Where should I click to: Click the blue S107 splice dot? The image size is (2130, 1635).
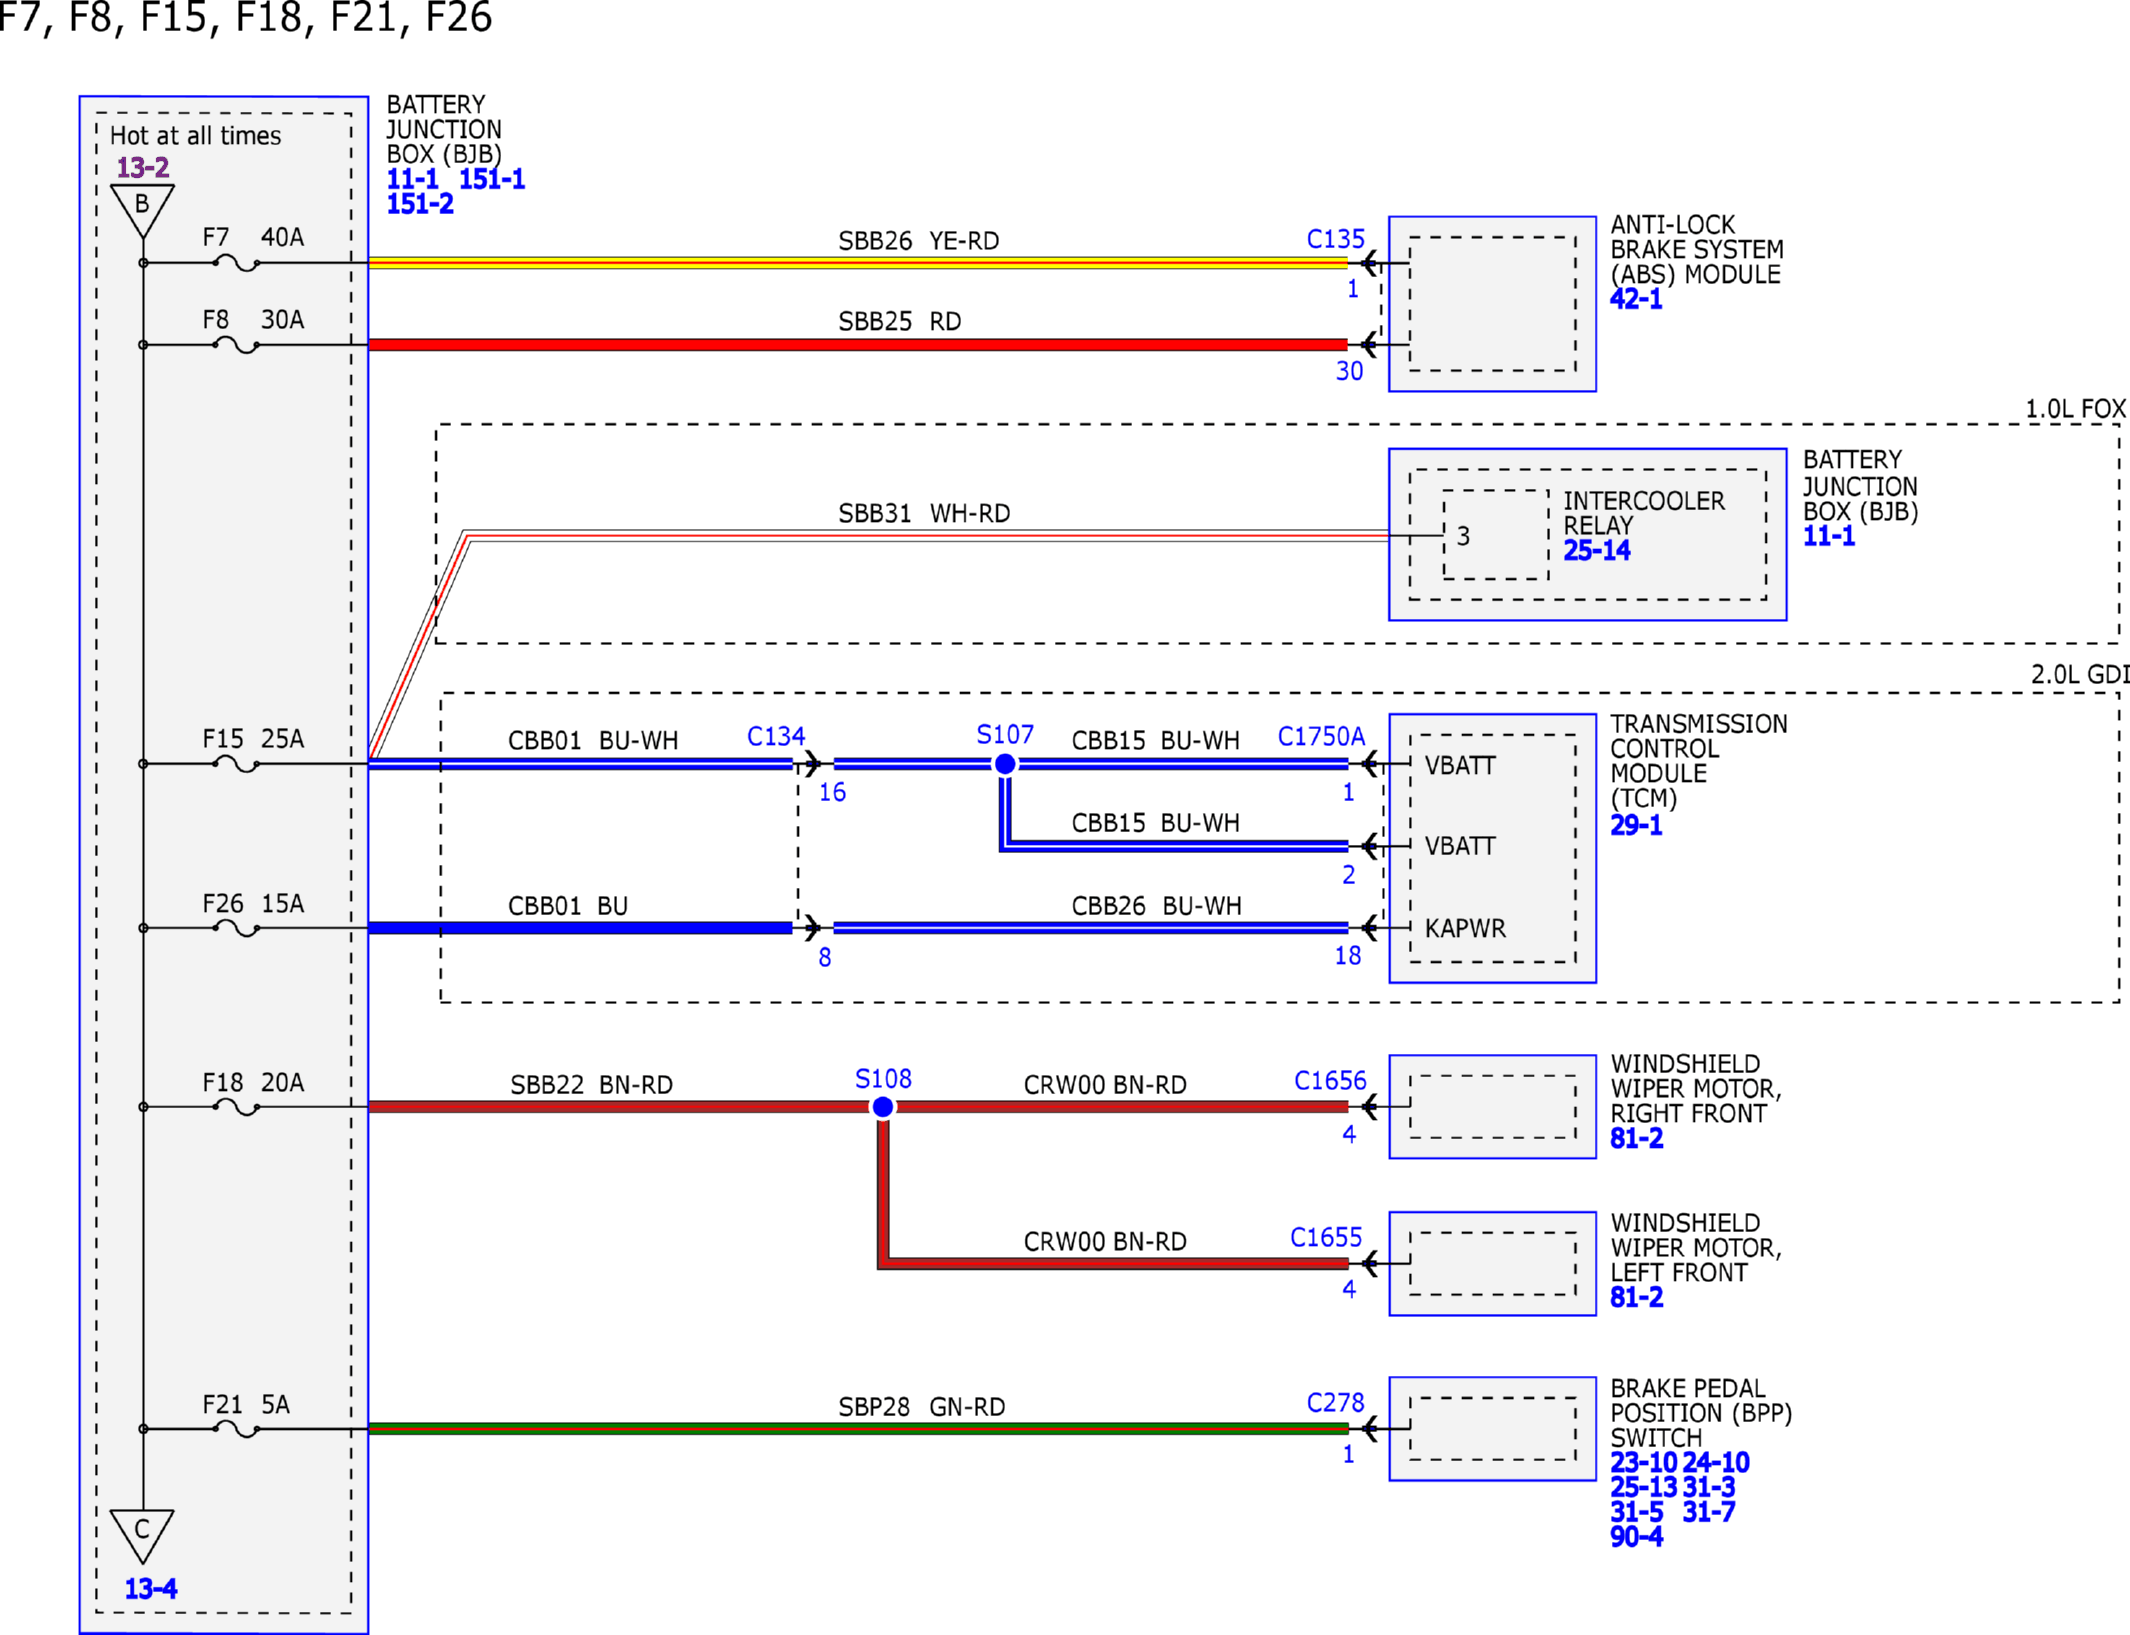tap(1005, 764)
